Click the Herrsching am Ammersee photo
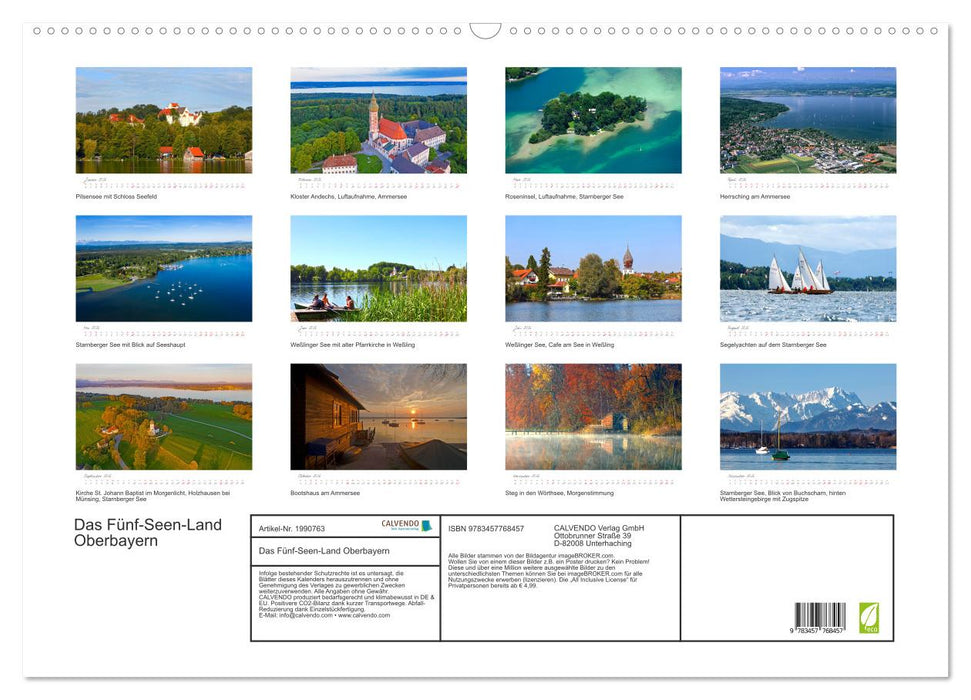971x700 pixels. click(806, 119)
